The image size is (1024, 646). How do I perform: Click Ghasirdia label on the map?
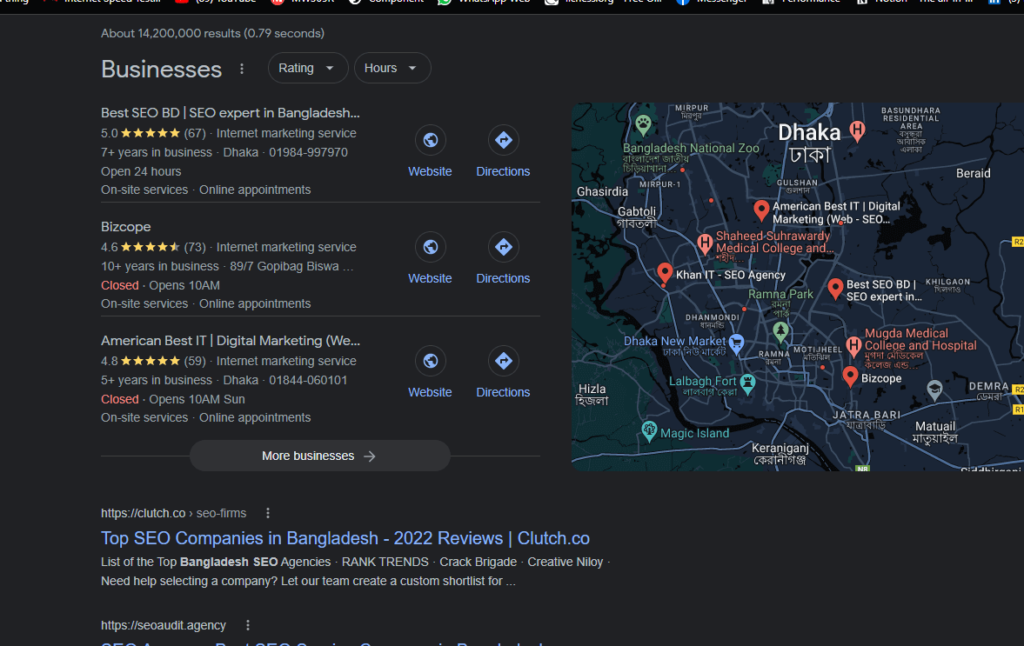point(602,191)
